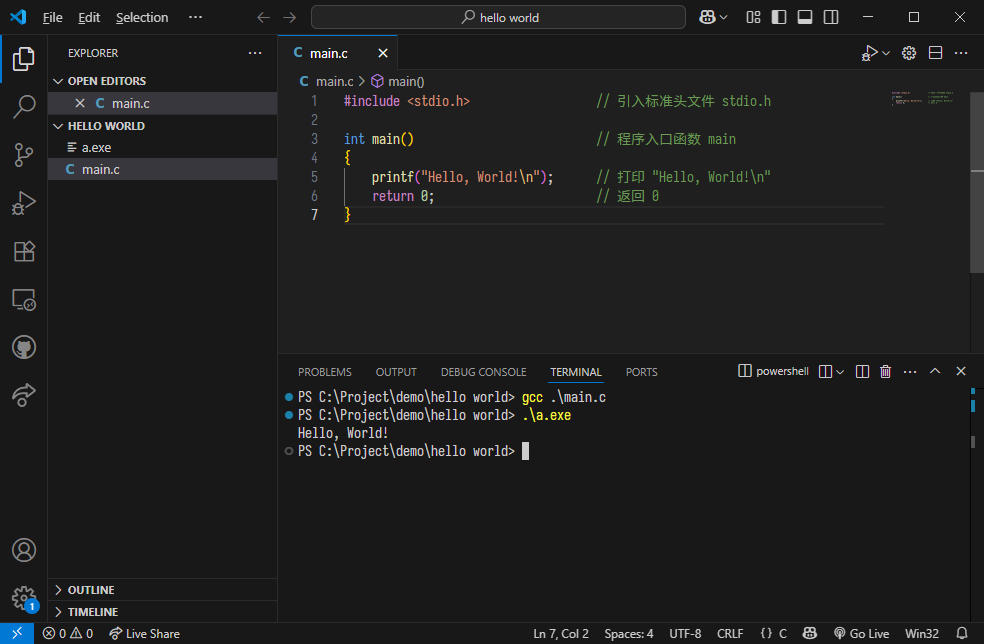
Task: Run the C file with the play button
Action: coord(869,52)
